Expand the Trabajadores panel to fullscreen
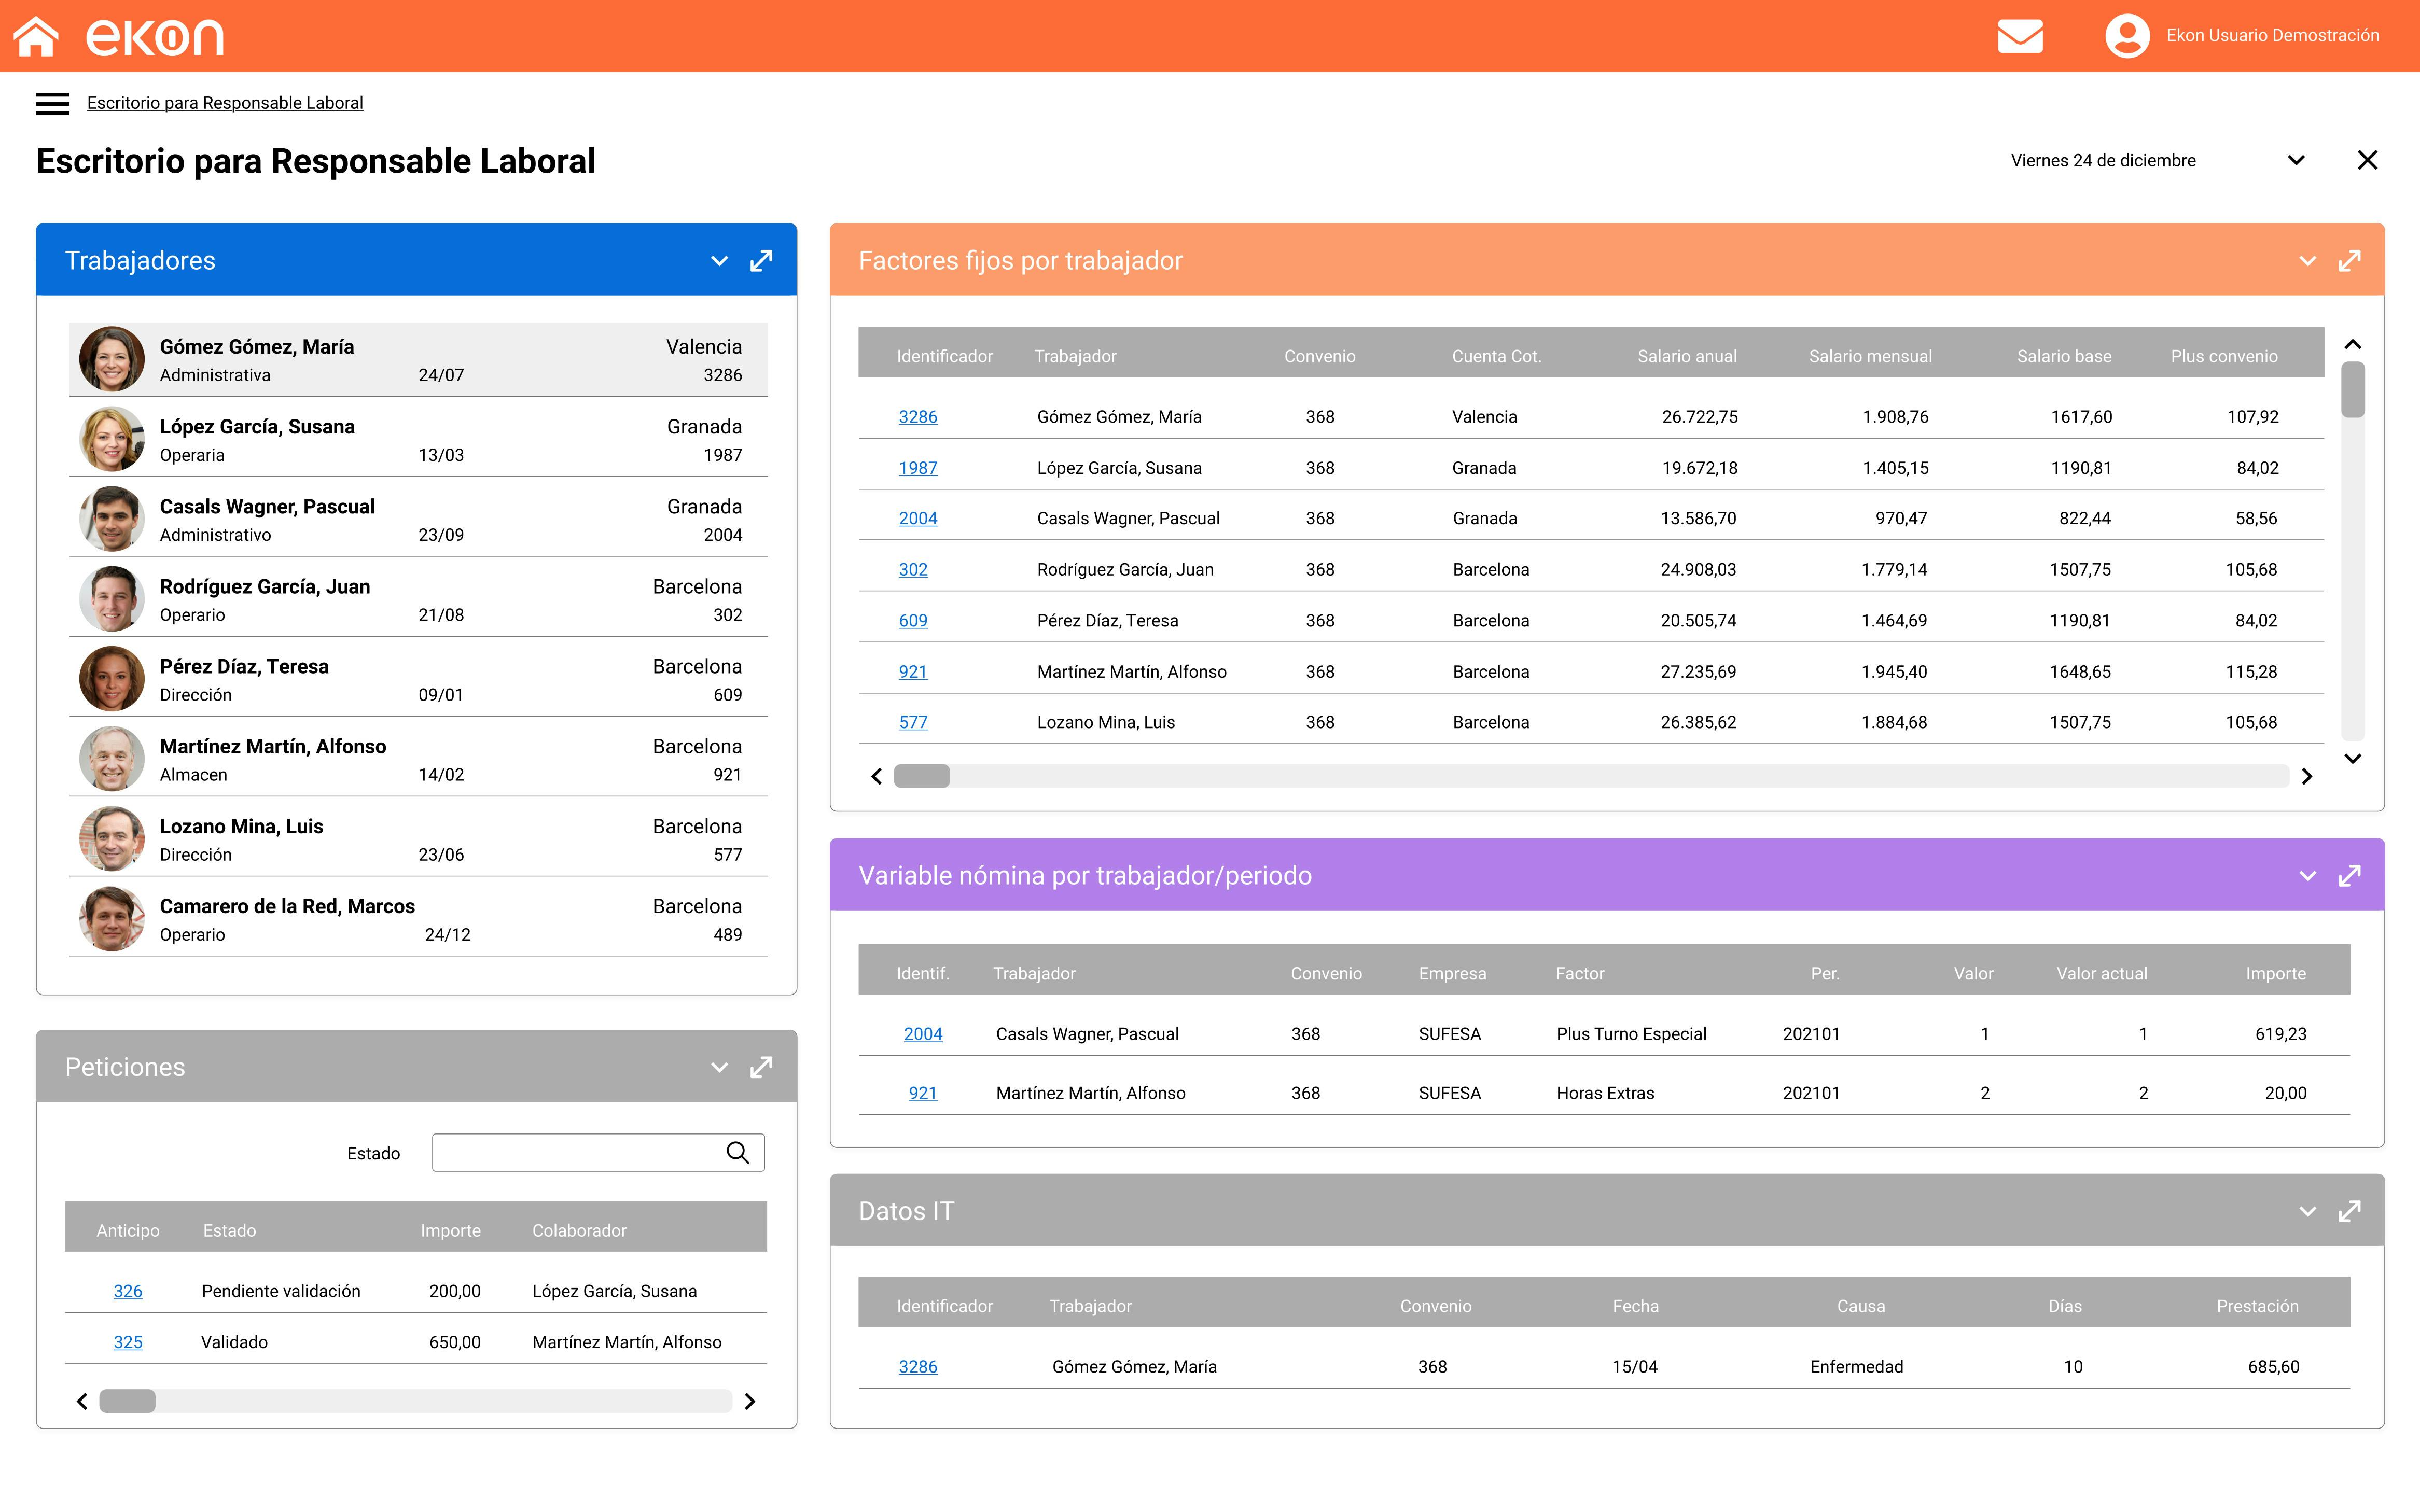Image resolution: width=2420 pixels, height=1512 pixels. [762, 260]
